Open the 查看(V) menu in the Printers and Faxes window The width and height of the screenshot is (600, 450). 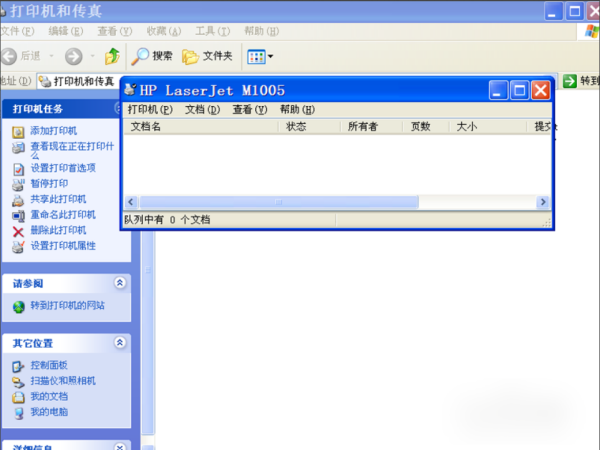click(x=114, y=31)
